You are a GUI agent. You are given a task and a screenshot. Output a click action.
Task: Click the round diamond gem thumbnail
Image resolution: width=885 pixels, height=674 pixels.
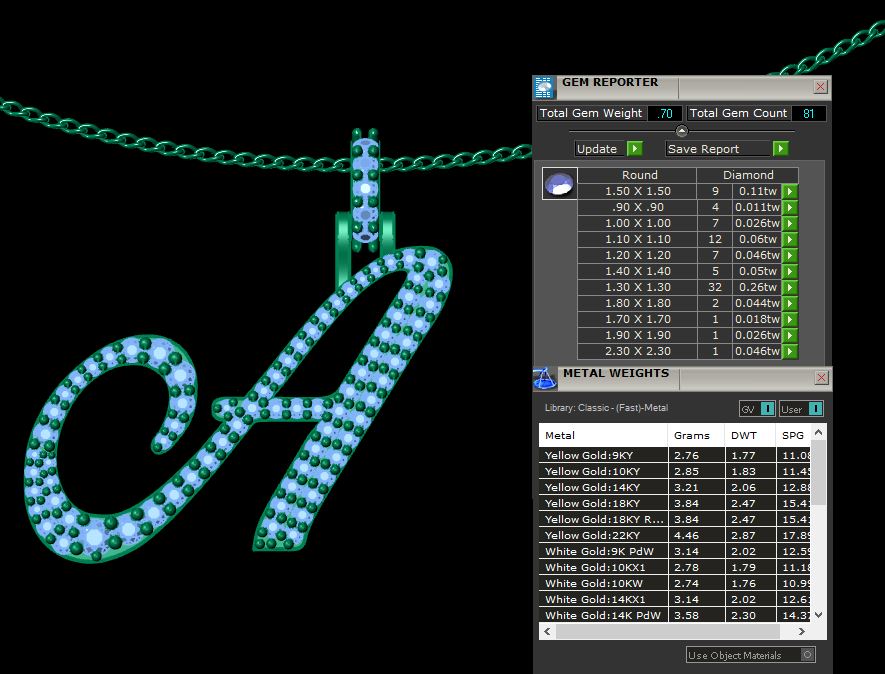point(559,183)
